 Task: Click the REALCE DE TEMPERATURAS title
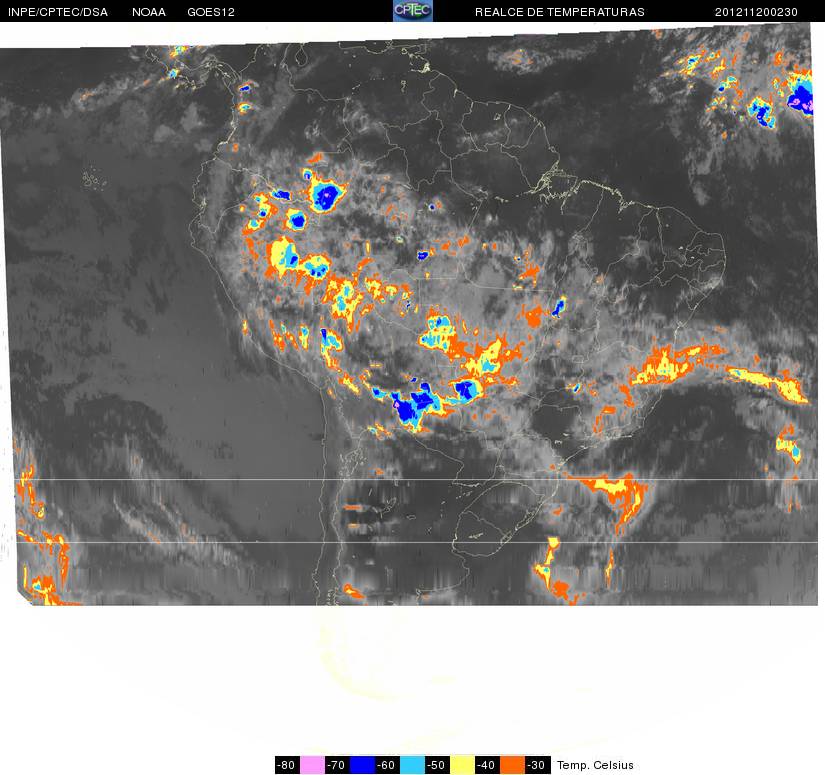click(x=560, y=12)
